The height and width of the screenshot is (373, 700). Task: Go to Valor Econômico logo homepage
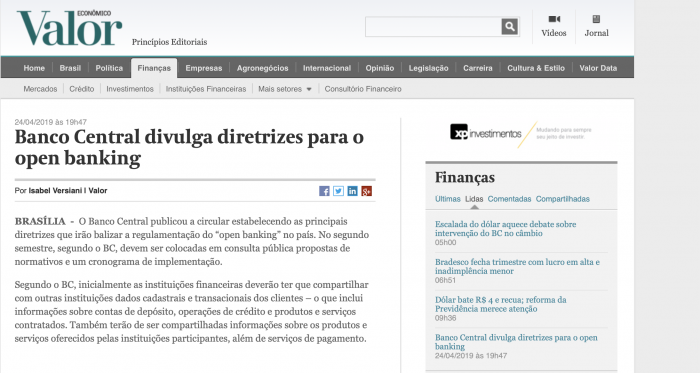click(70, 28)
